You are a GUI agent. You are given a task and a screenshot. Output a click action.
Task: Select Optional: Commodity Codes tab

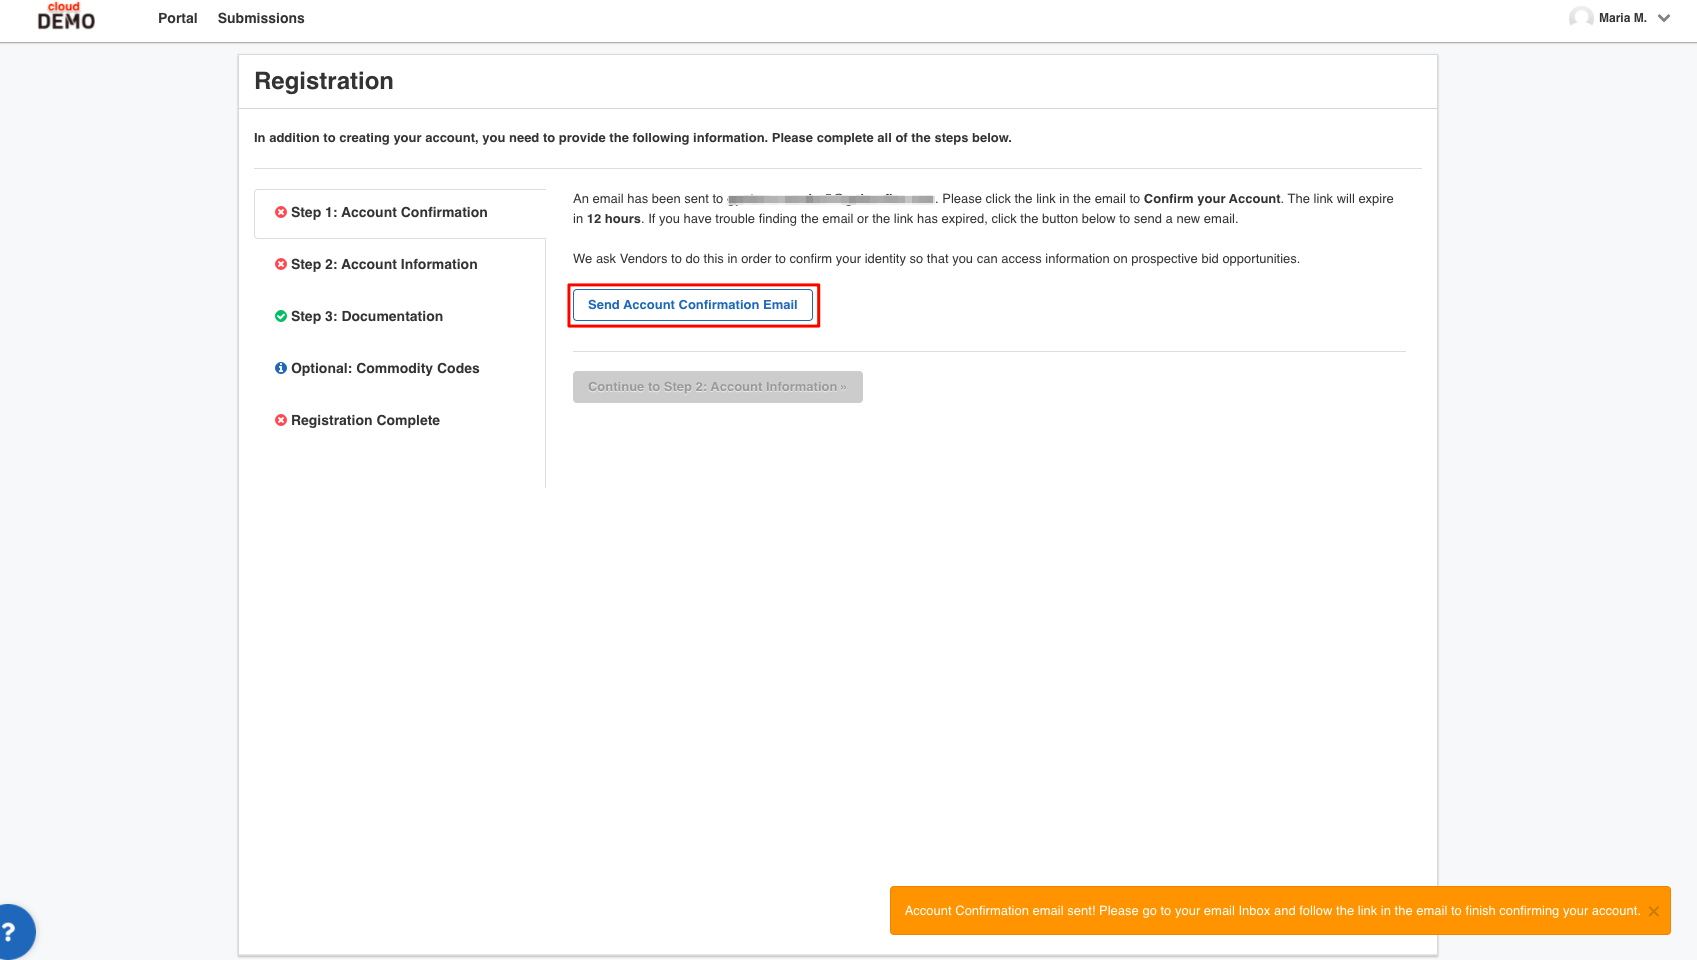400,368
